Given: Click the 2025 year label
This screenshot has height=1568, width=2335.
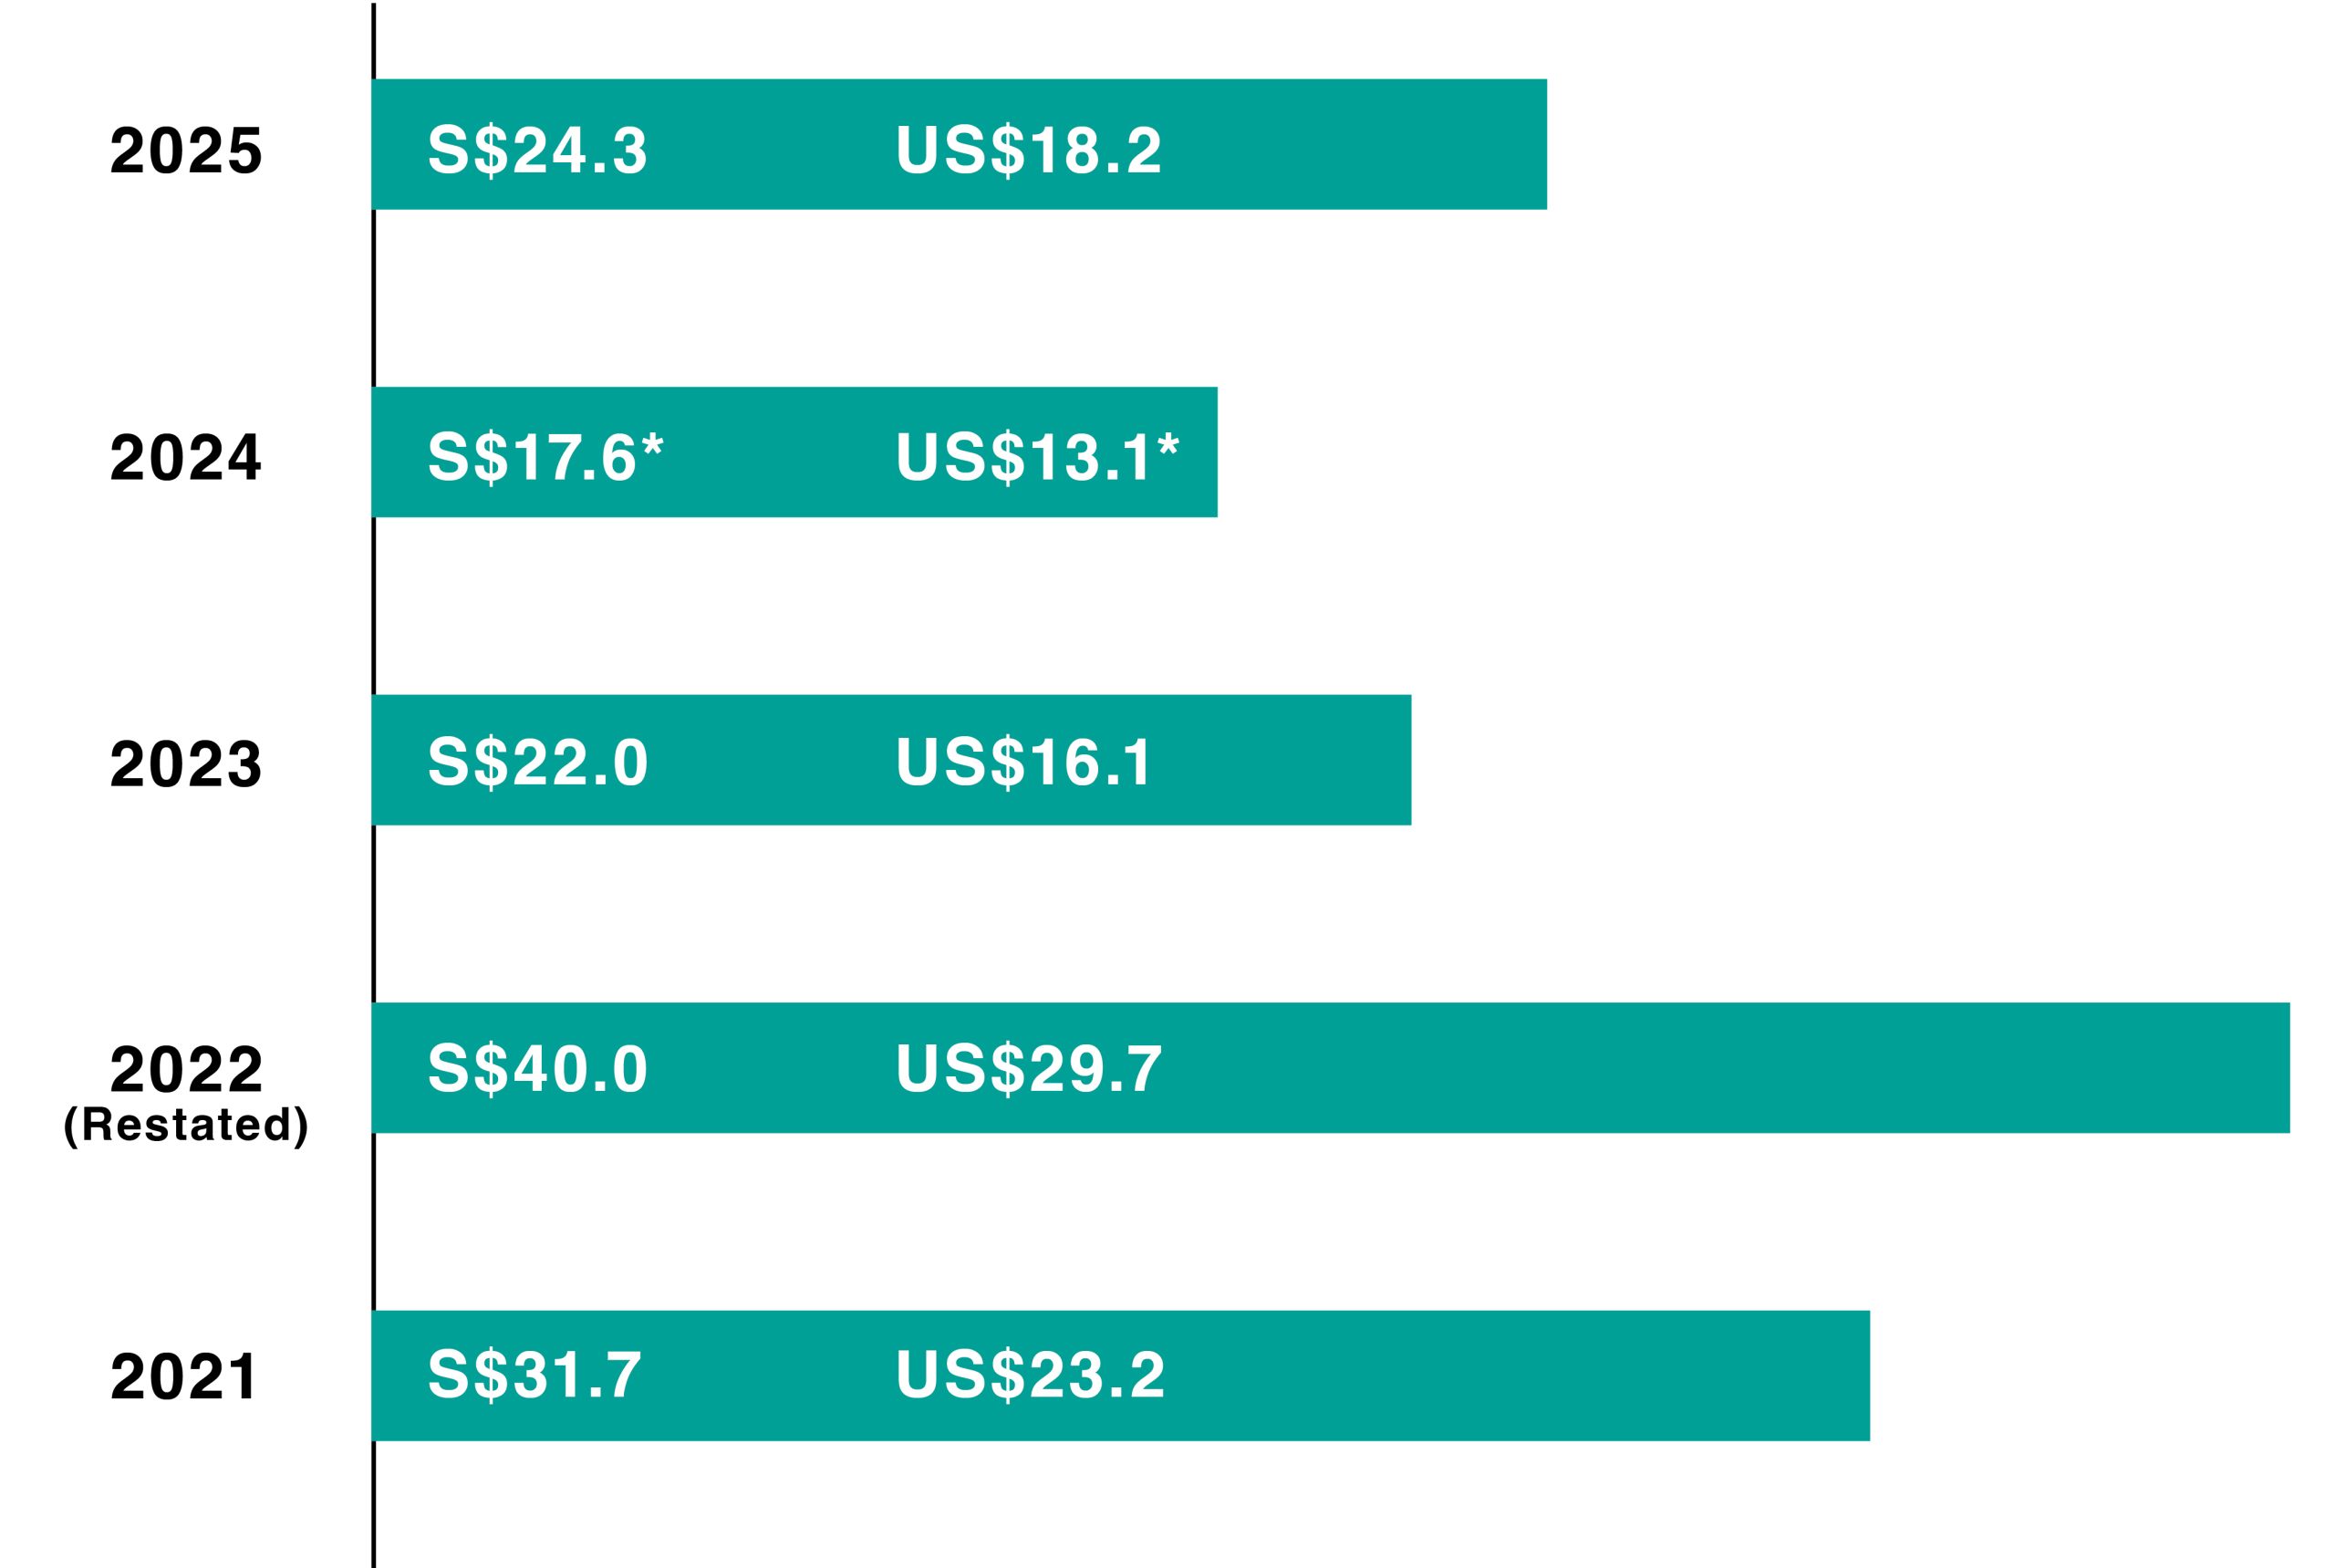Looking at the screenshot, I should (x=186, y=151).
